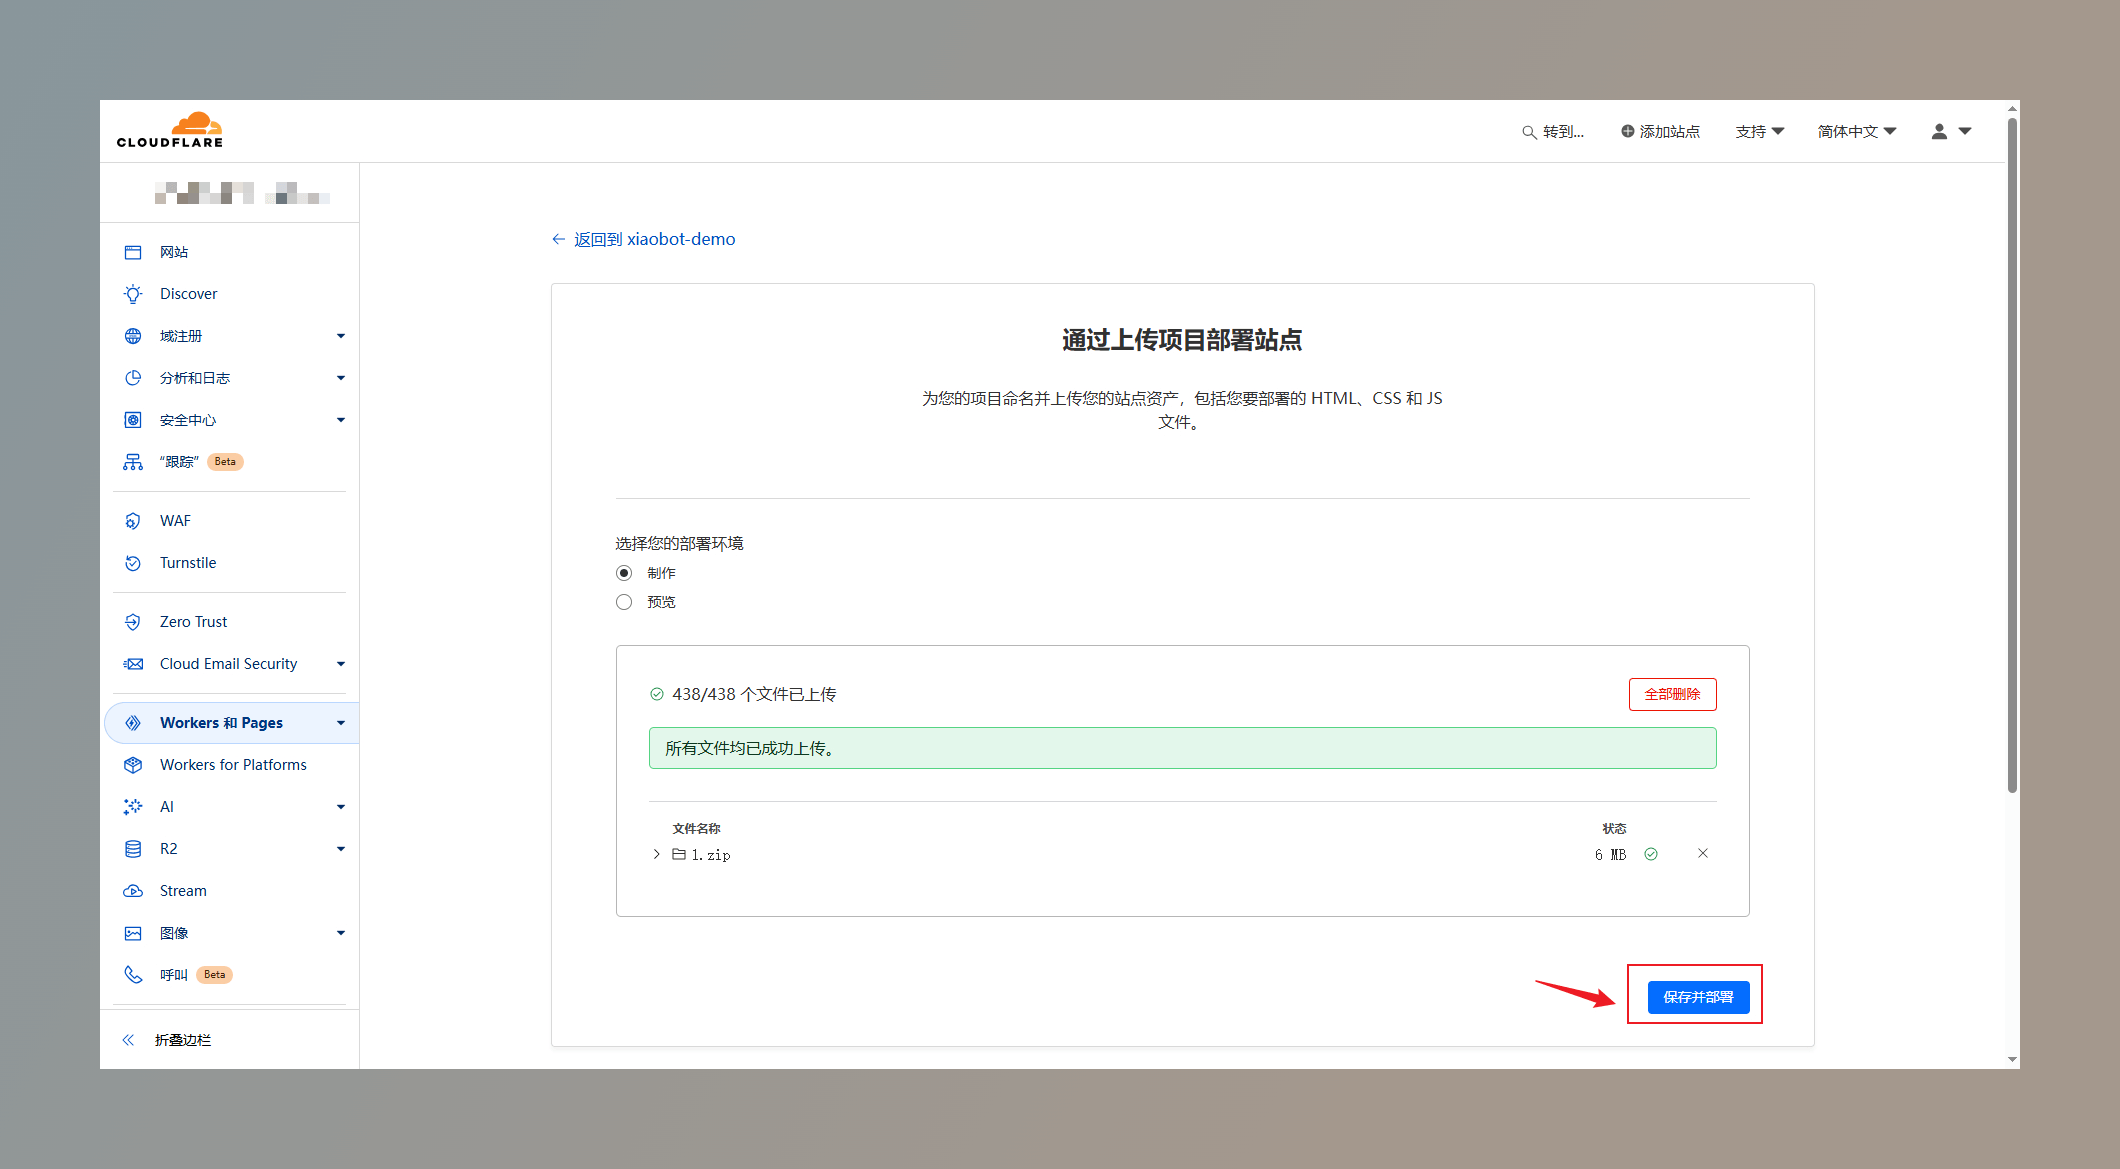Click the 所有文件均已成功上传 success banner
The height and width of the screenshot is (1169, 2120).
pyautogui.click(x=1182, y=748)
